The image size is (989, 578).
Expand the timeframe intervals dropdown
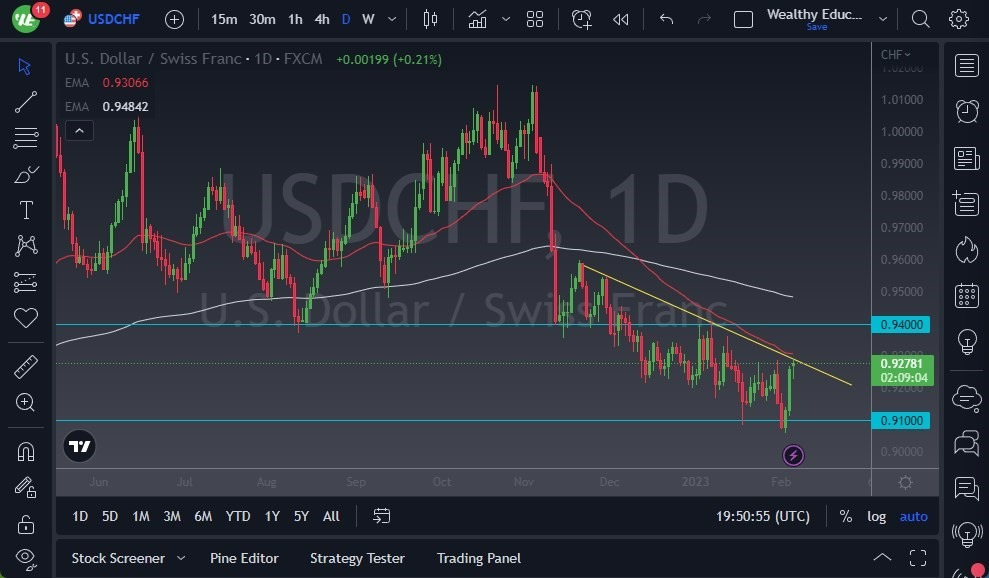tap(391, 18)
